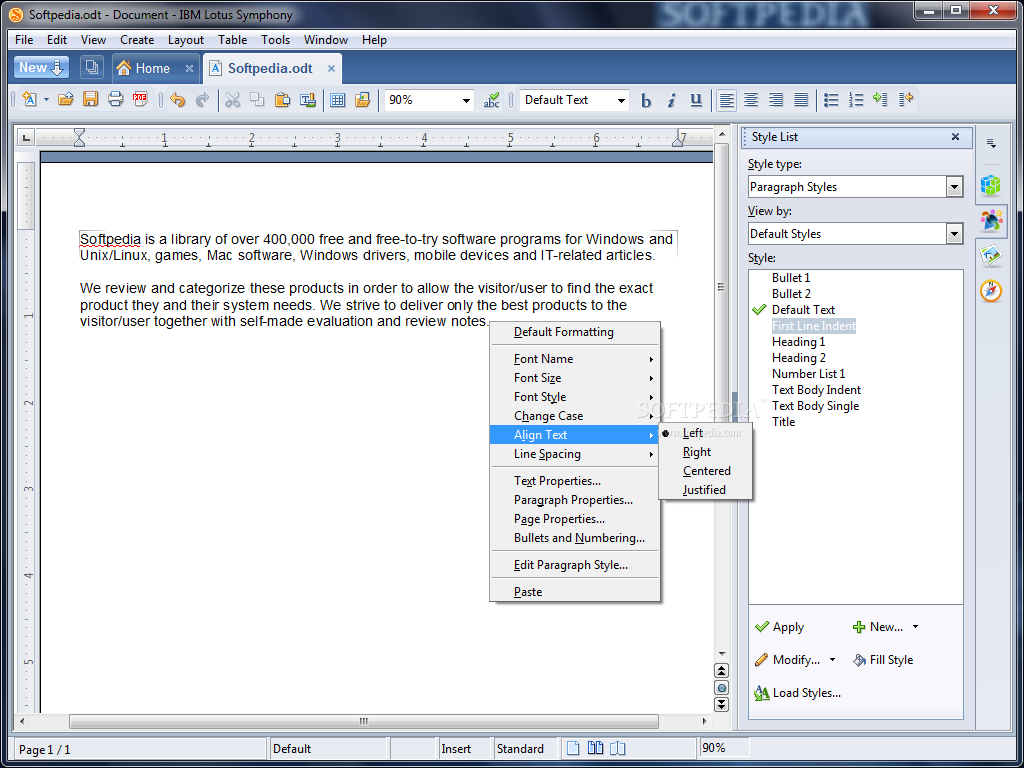This screenshot has width=1024, height=768.
Task: Select Heading 1 in the style list
Action: tap(798, 342)
